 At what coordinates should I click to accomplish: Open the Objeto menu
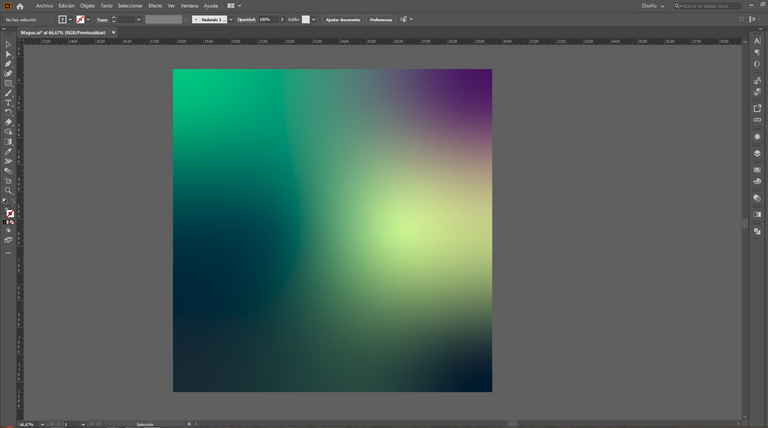point(87,6)
